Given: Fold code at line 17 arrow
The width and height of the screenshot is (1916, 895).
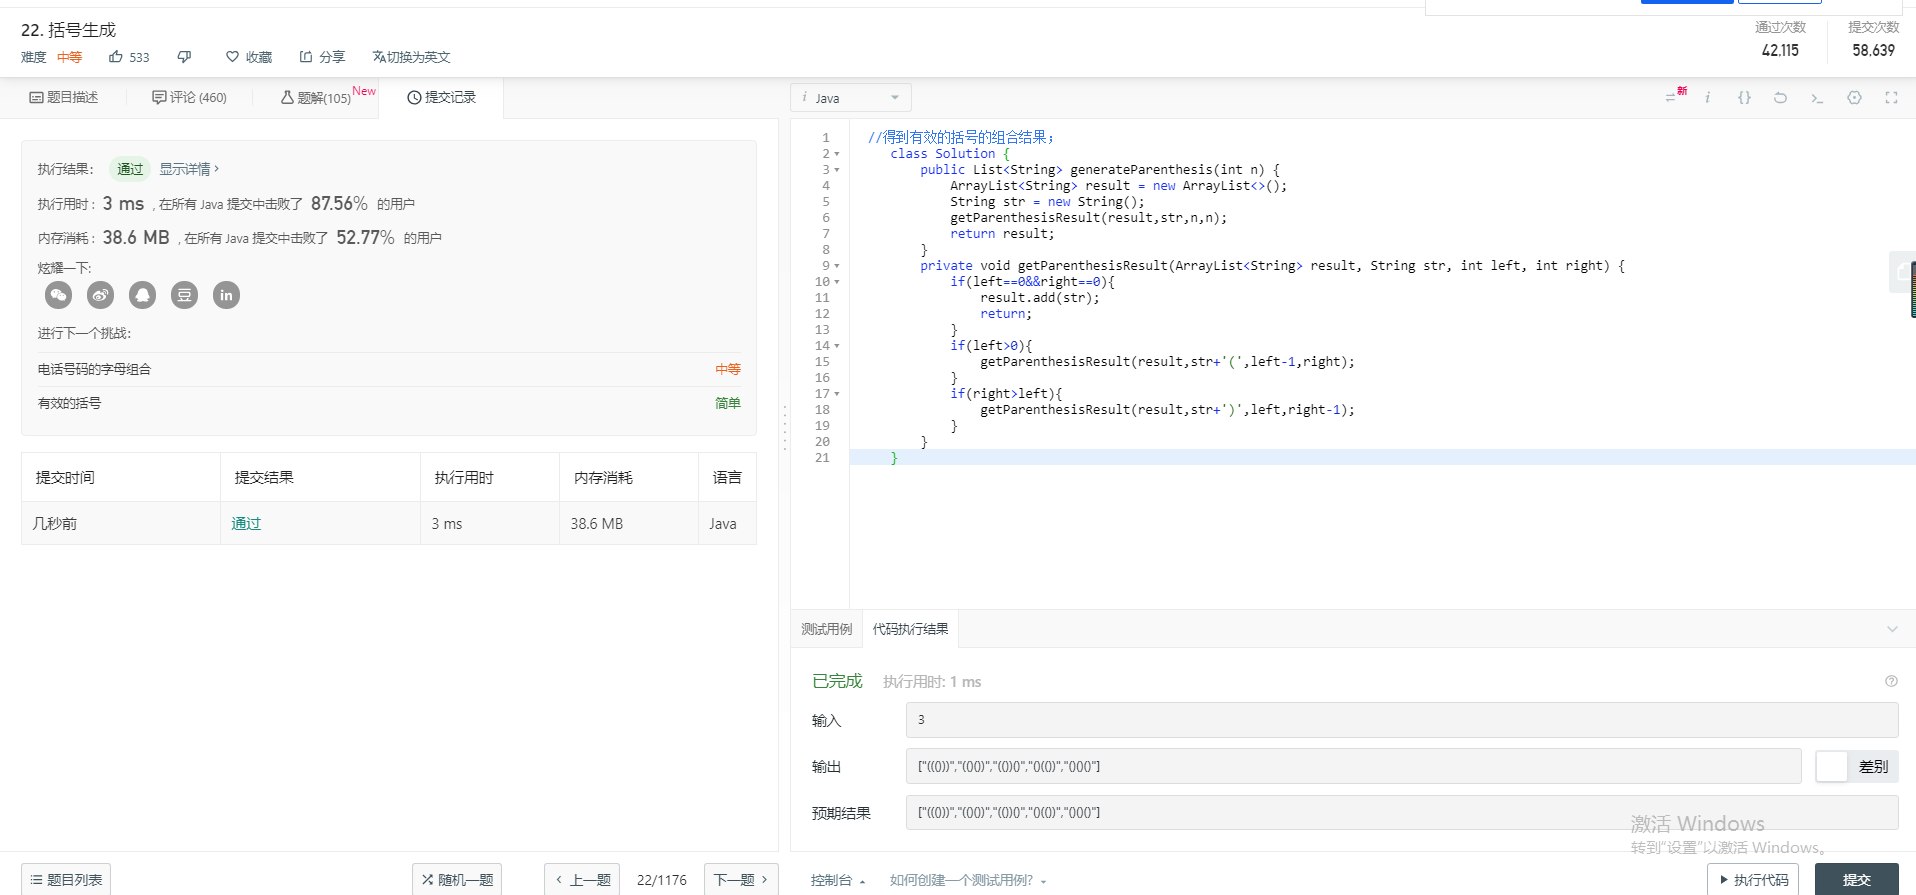Looking at the screenshot, I should (x=837, y=394).
